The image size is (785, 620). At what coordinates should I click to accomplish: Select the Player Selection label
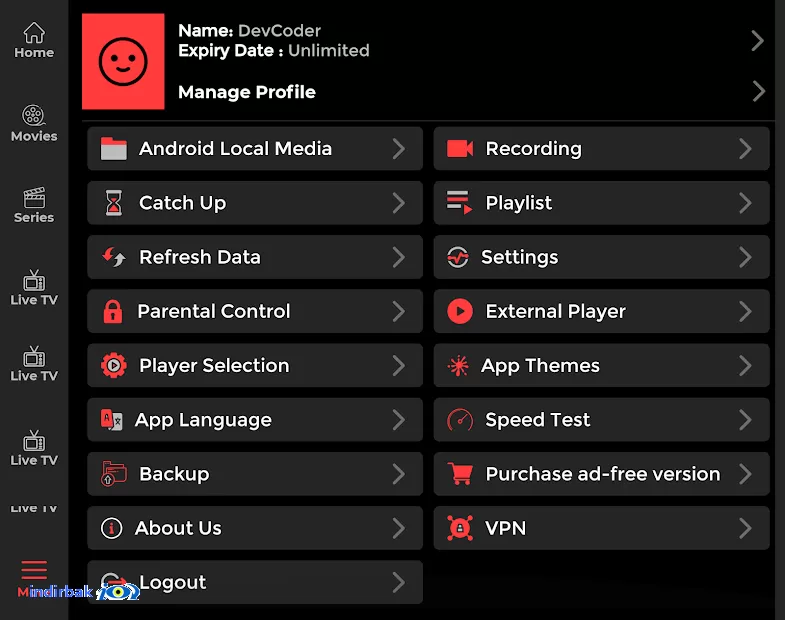214,366
